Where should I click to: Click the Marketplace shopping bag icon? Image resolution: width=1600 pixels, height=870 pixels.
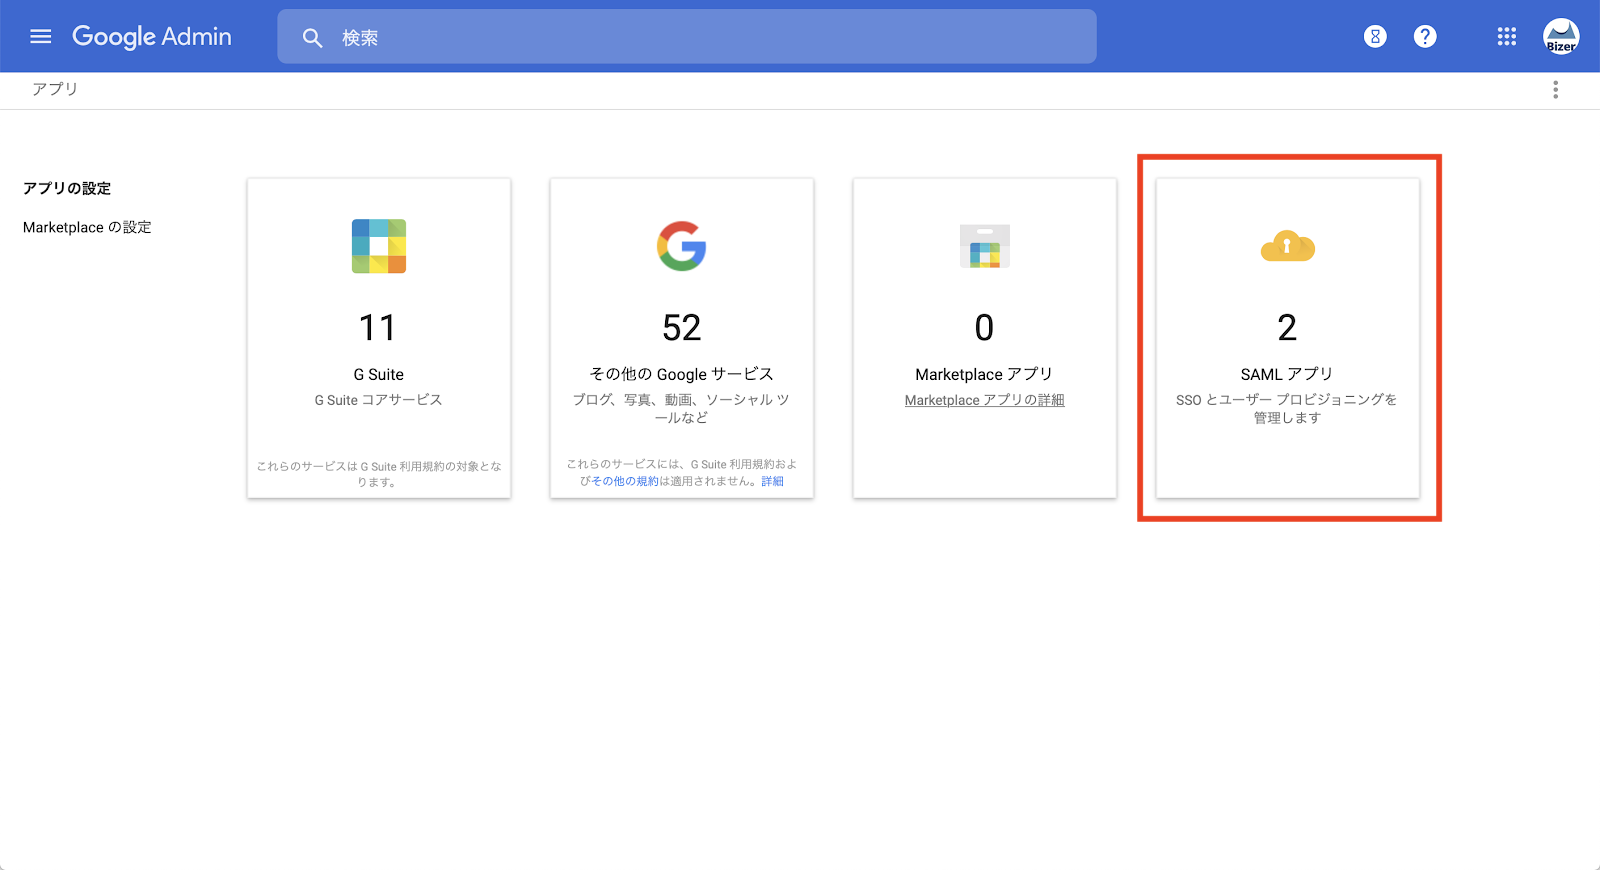point(985,246)
